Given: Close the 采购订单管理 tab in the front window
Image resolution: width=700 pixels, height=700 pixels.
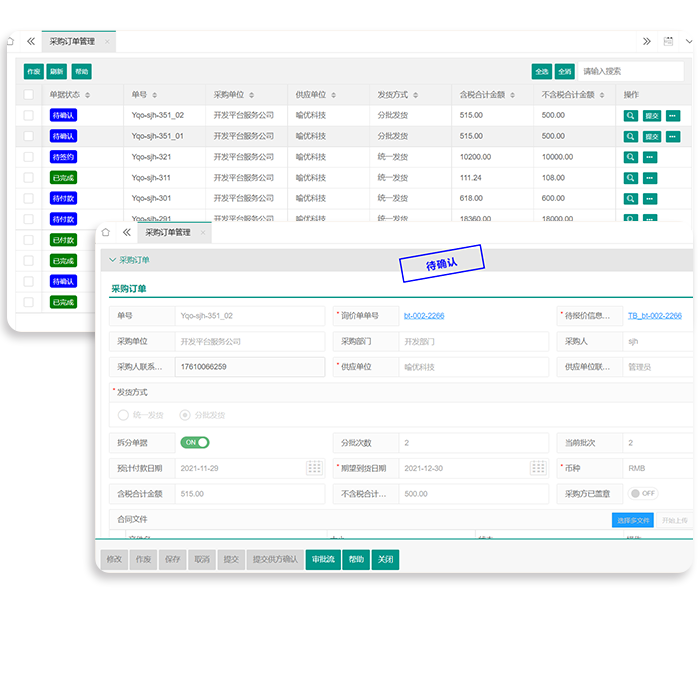Looking at the screenshot, I should (x=203, y=232).
